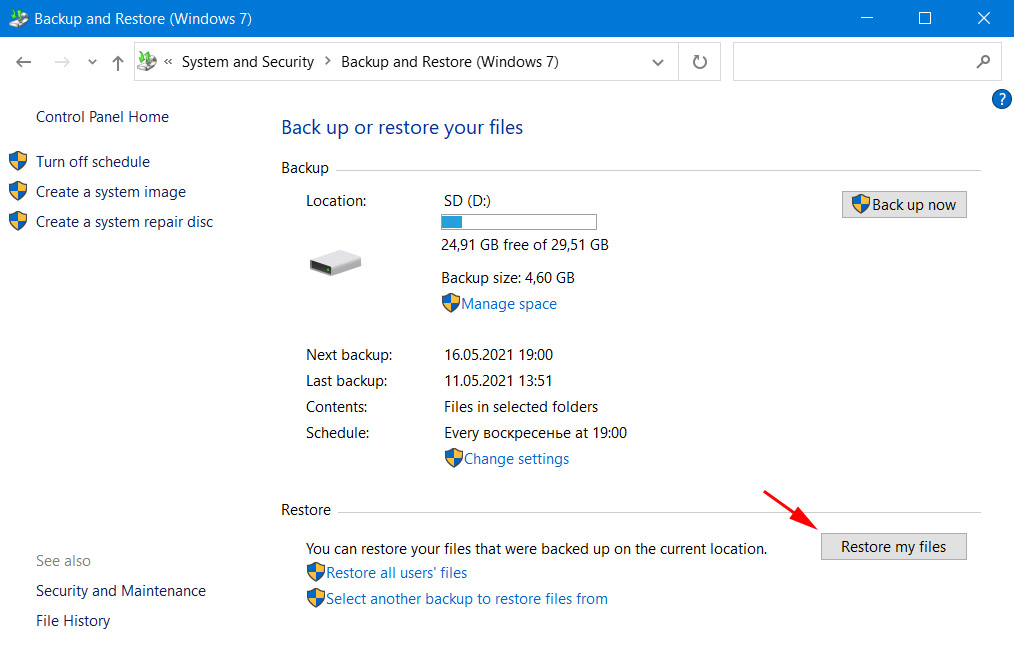1014x655 pixels.
Task: Close the Backup and Restore window
Action: point(984,18)
